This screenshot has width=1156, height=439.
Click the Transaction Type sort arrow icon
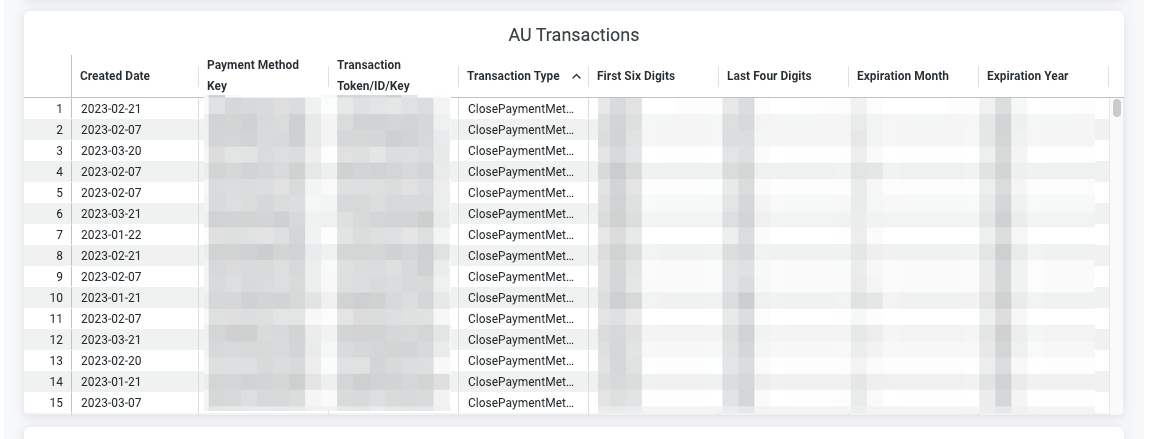coord(577,76)
